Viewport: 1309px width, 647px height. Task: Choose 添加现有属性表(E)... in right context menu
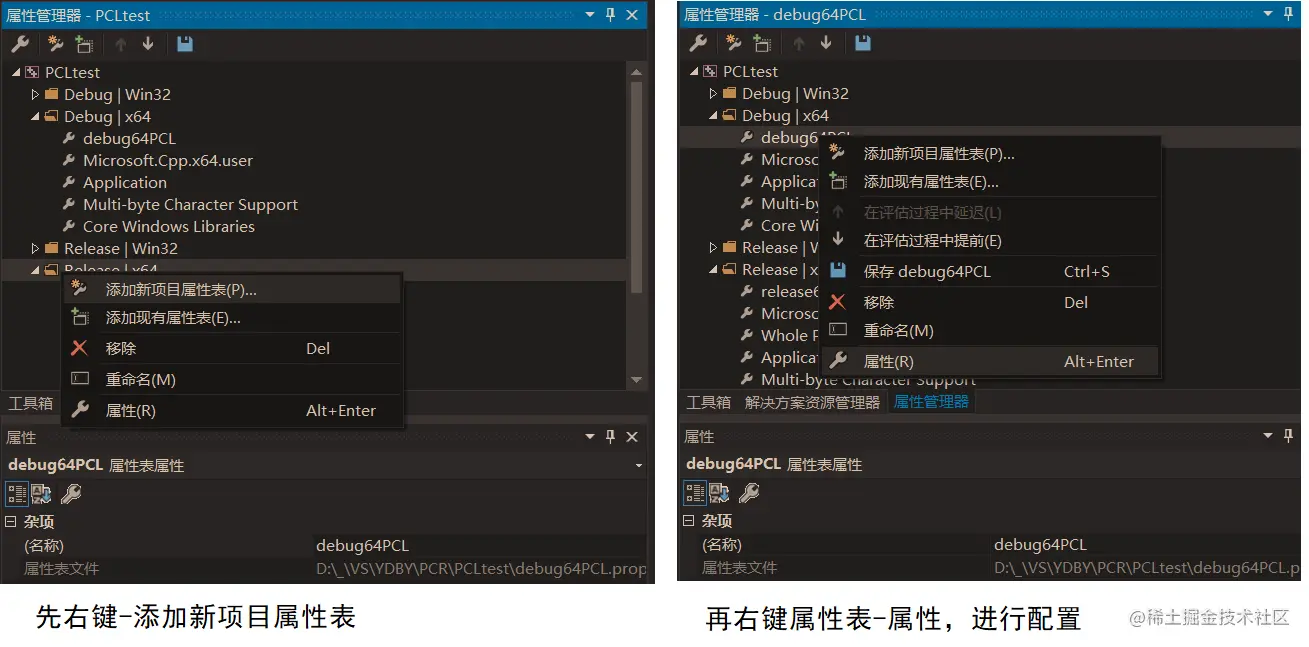[990, 182]
